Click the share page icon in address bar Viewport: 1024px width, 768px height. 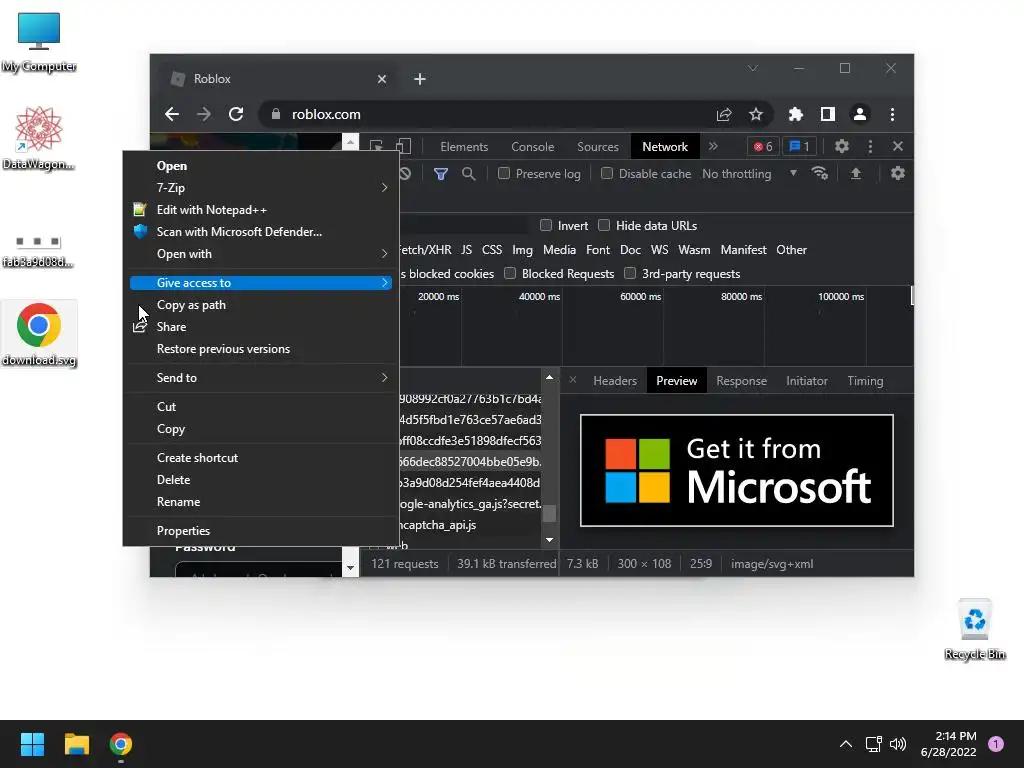coord(724,114)
